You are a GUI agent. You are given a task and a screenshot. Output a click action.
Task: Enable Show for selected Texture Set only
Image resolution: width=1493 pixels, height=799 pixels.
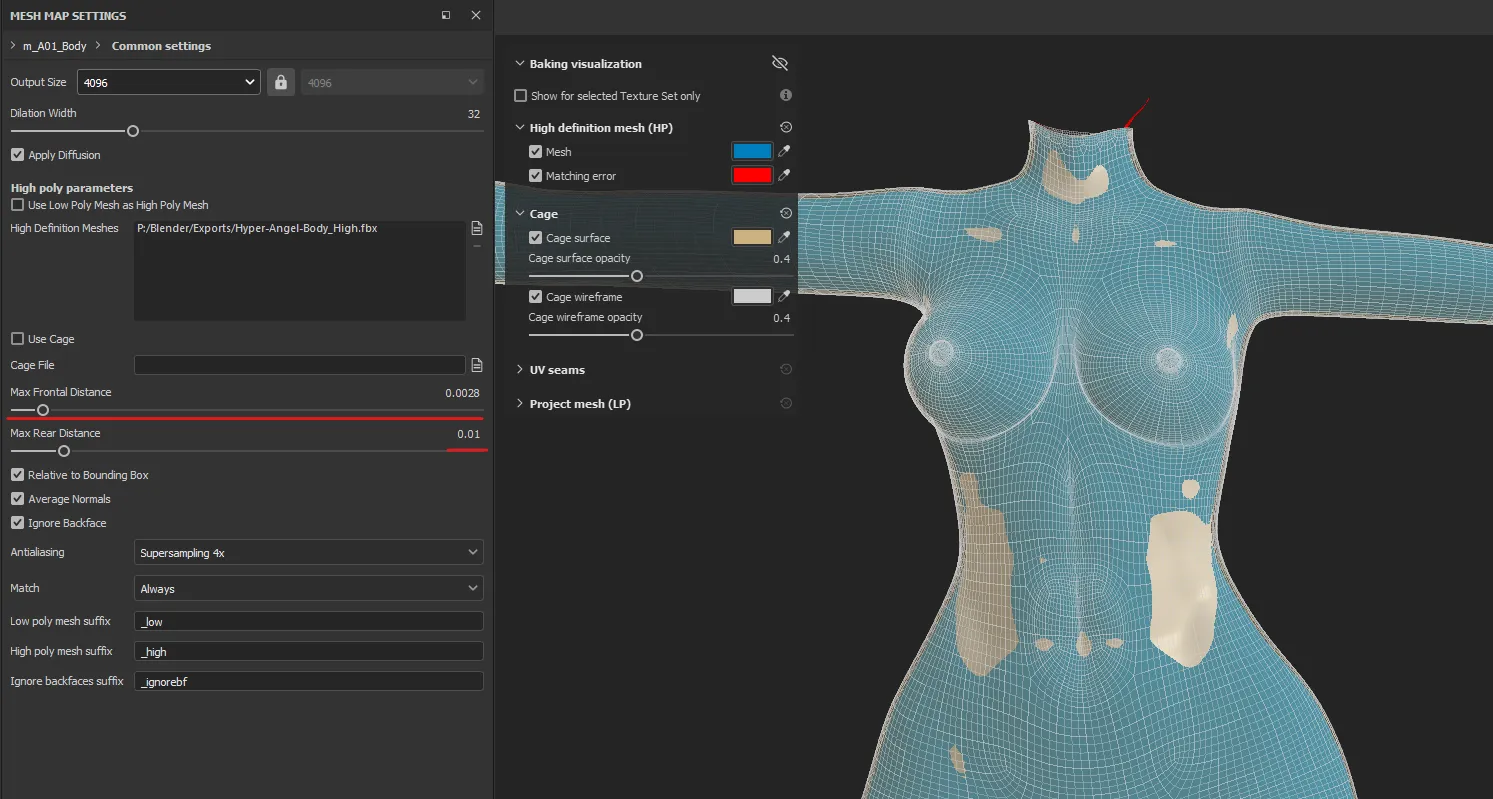pyautogui.click(x=520, y=96)
